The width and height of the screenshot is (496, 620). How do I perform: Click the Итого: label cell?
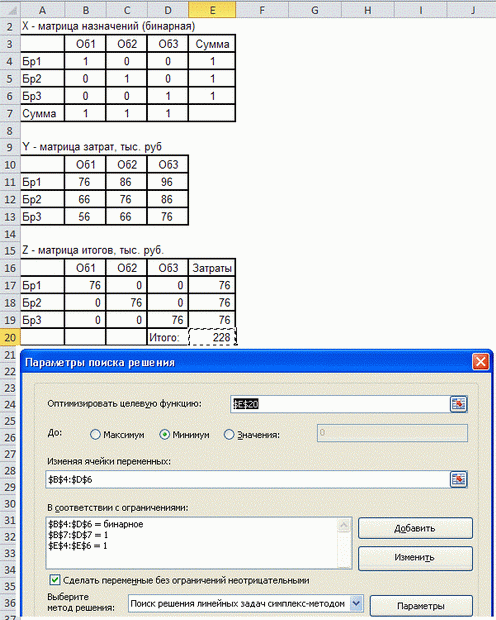click(x=168, y=337)
